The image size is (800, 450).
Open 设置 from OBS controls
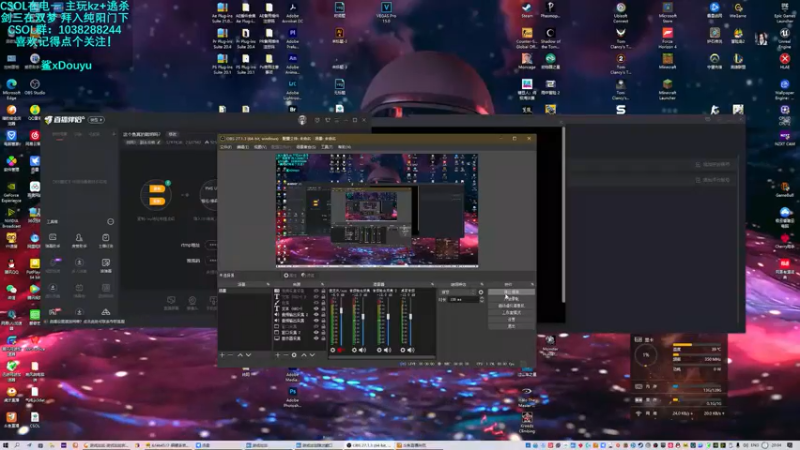pyautogui.click(x=511, y=319)
